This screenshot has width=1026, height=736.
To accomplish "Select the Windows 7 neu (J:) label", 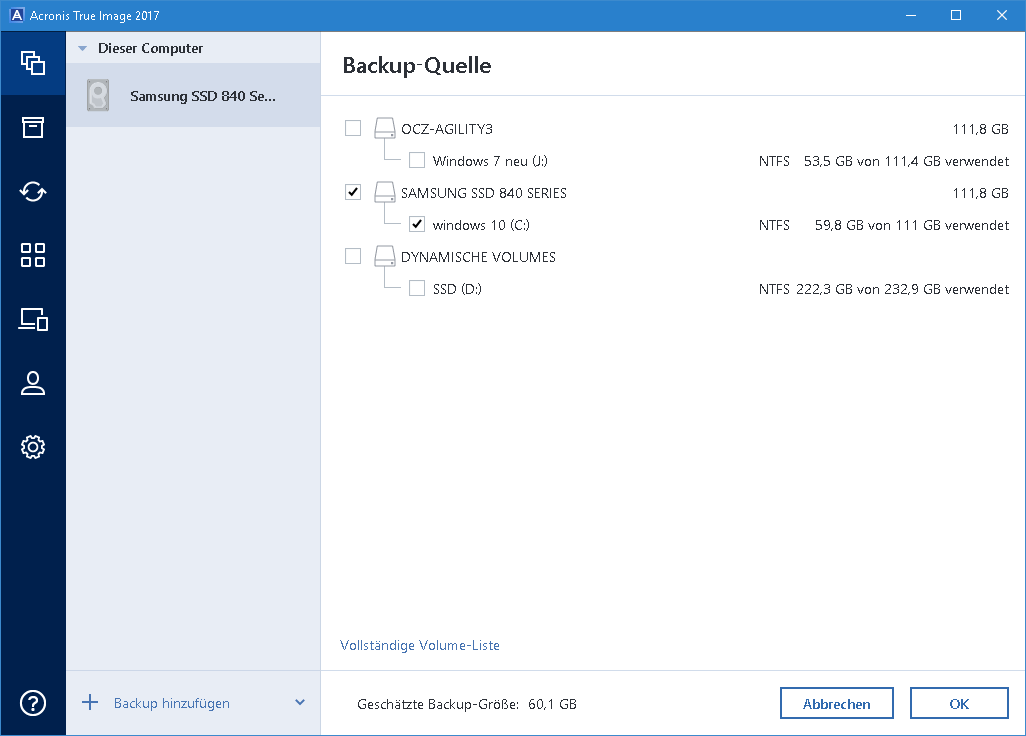I will pyautogui.click(x=490, y=161).
